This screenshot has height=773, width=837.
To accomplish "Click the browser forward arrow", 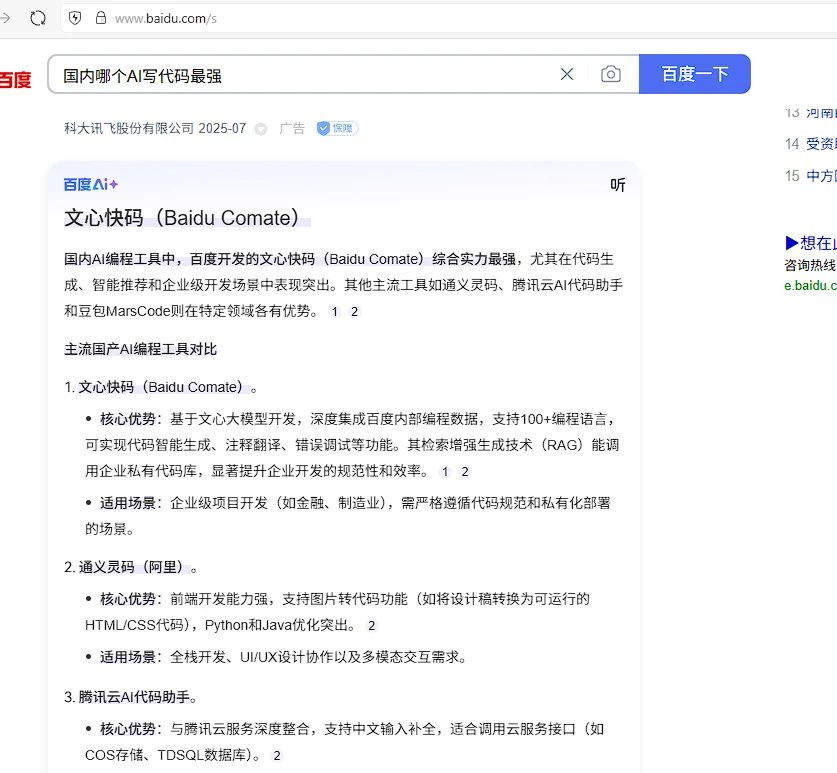I will (5, 18).
